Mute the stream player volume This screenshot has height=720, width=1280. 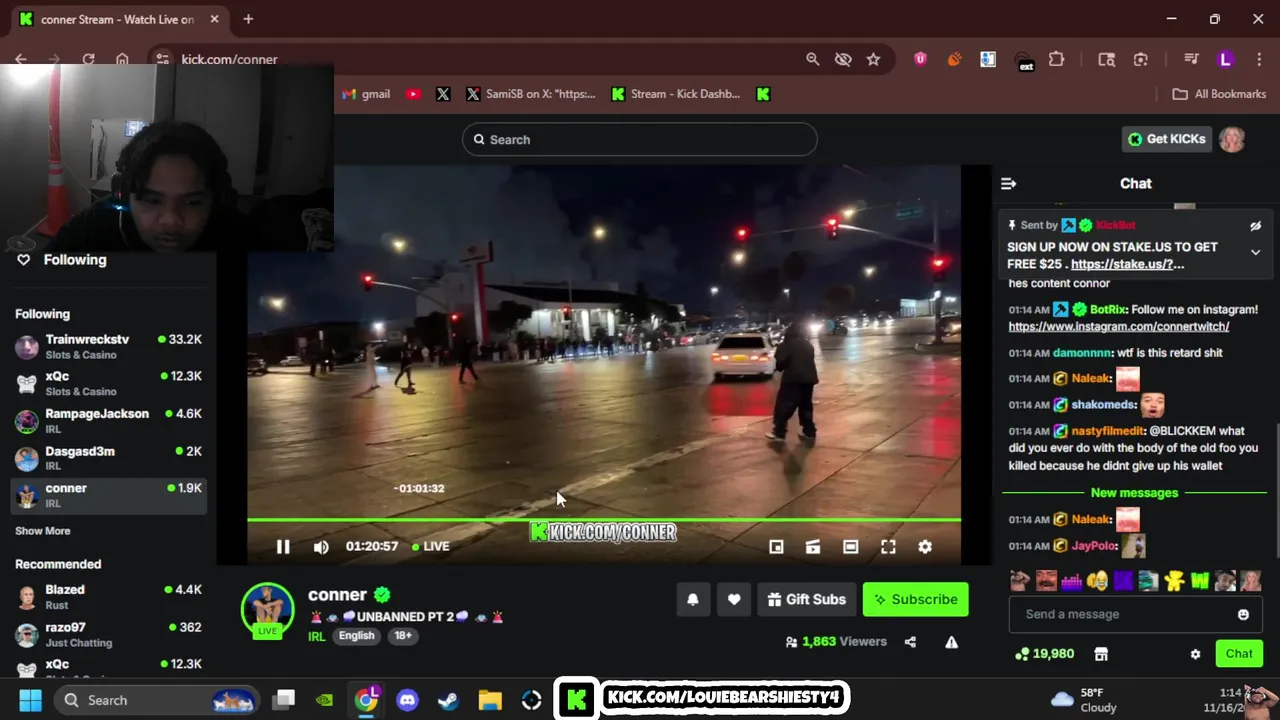[321, 547]
